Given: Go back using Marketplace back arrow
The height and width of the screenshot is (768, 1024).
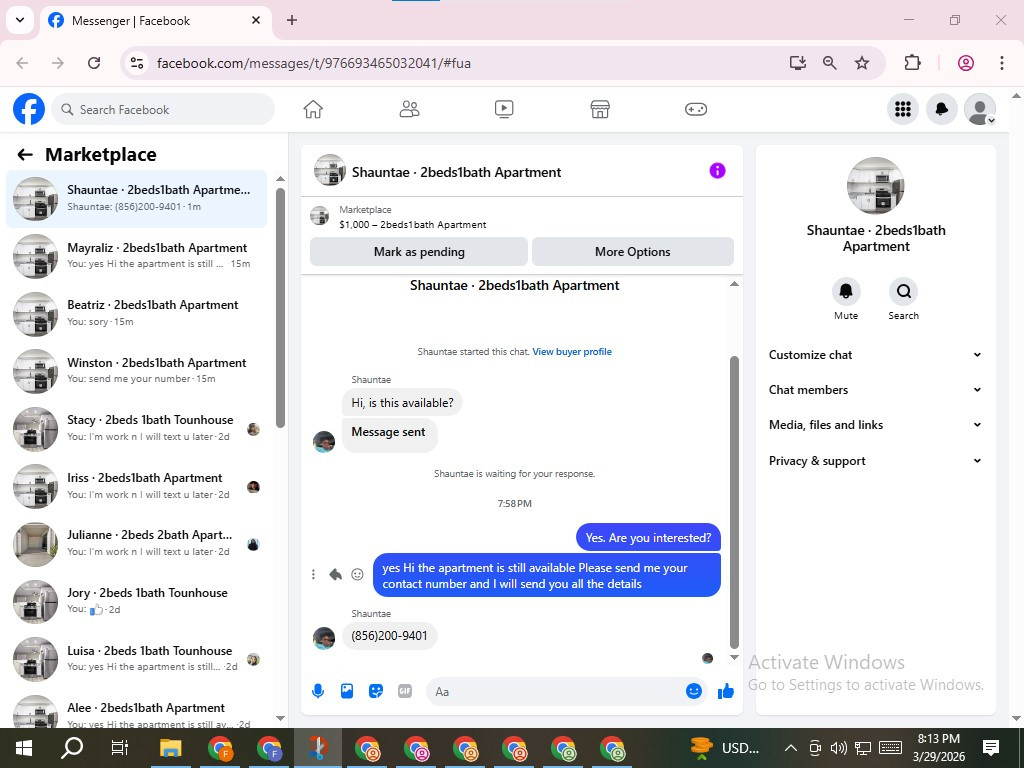Looking at the screenshot, I should (x=25, y=155).
